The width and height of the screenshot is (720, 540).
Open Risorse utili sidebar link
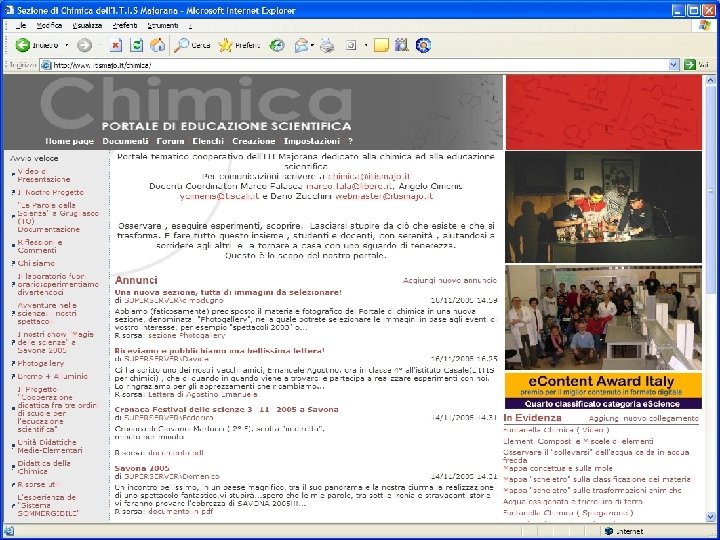point(39,484)
